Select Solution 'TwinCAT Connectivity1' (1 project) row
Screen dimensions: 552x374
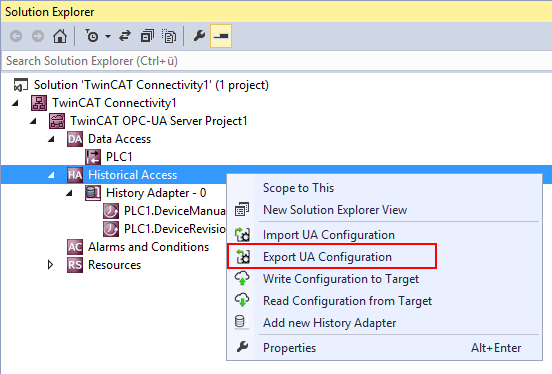click(151, 85)
